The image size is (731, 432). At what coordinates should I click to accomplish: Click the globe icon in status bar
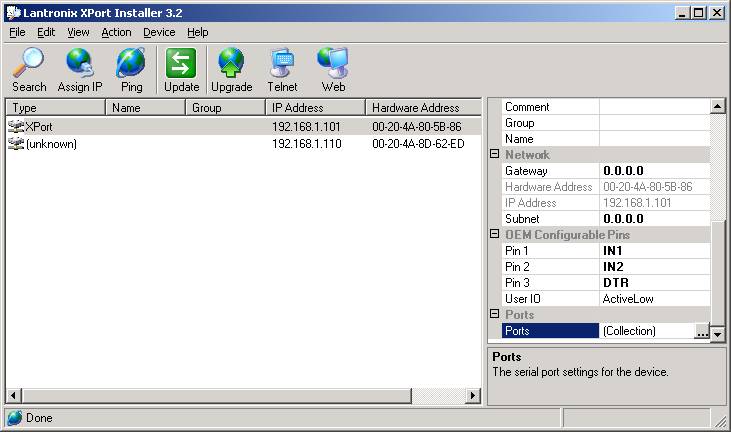(x=14, y=418)
